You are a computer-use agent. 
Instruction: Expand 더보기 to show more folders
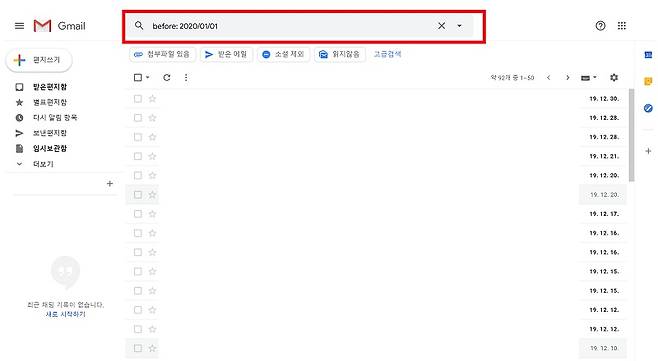tap(43, 164)
